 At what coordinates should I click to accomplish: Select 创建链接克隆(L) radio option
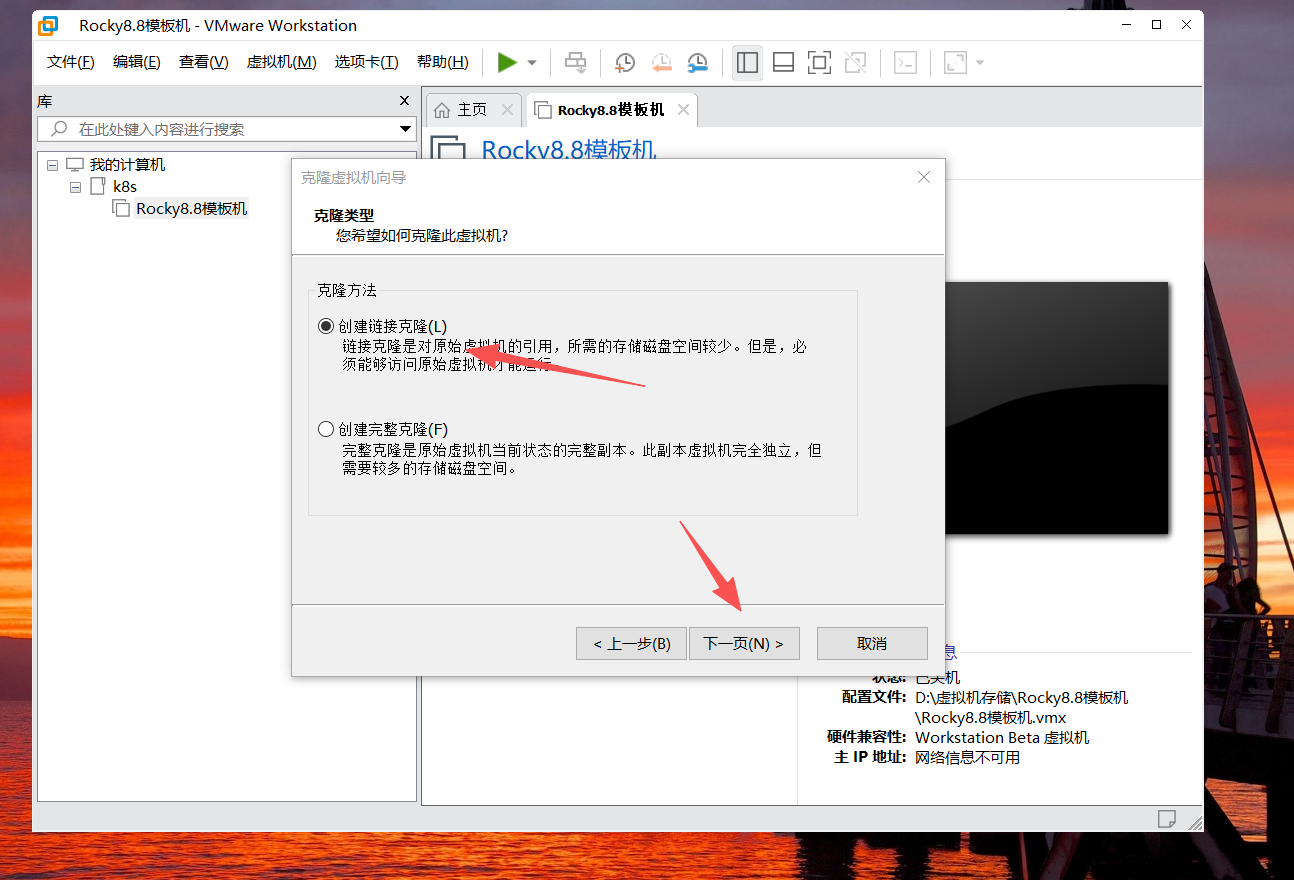click(325, 326)
